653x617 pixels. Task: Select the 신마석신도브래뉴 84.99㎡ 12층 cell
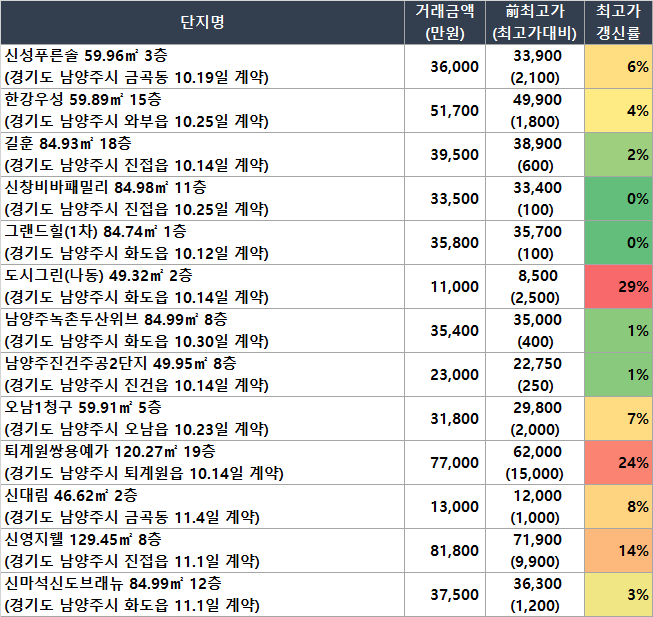click(202, 595)
